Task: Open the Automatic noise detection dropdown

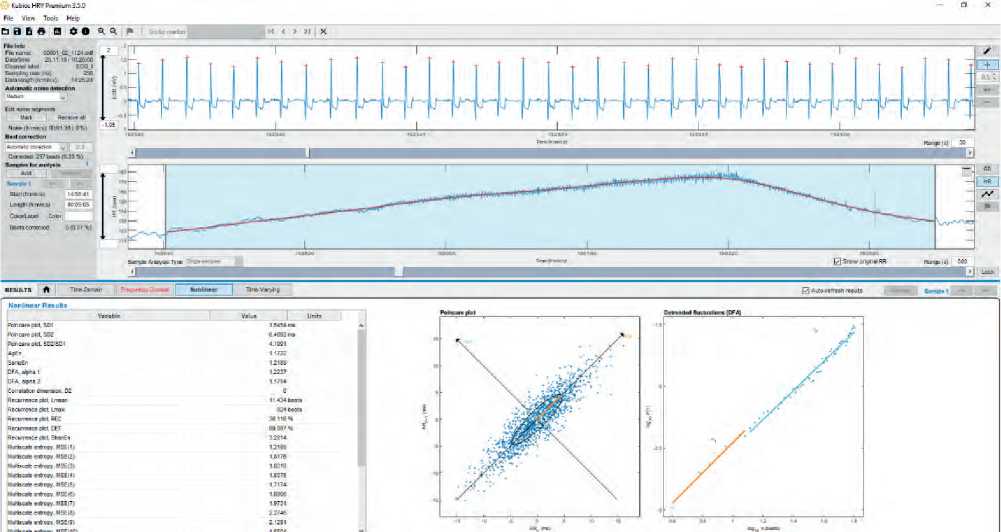Action: pyautogui.click(x=35, y=96)
